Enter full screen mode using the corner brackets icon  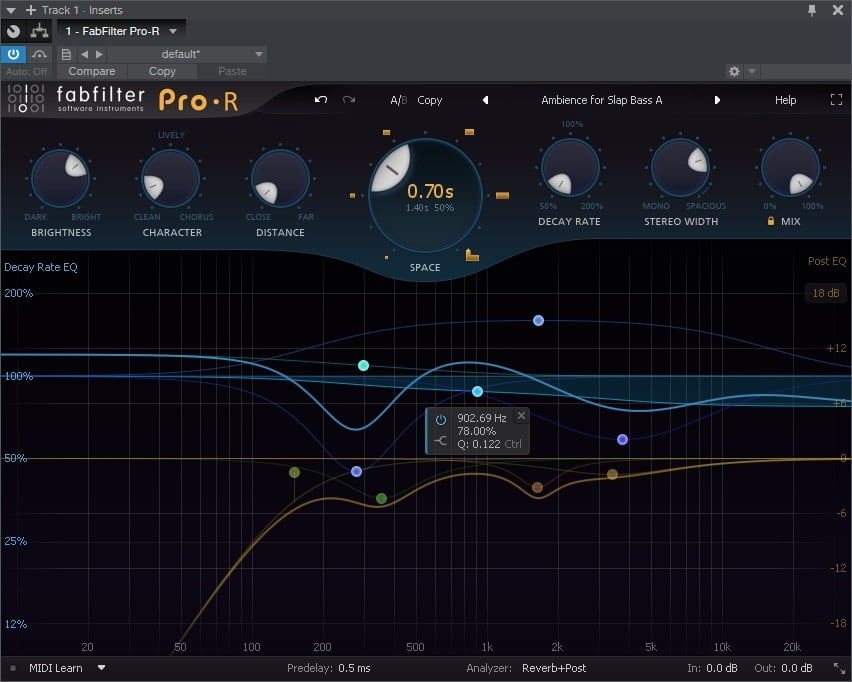point(836,99)
